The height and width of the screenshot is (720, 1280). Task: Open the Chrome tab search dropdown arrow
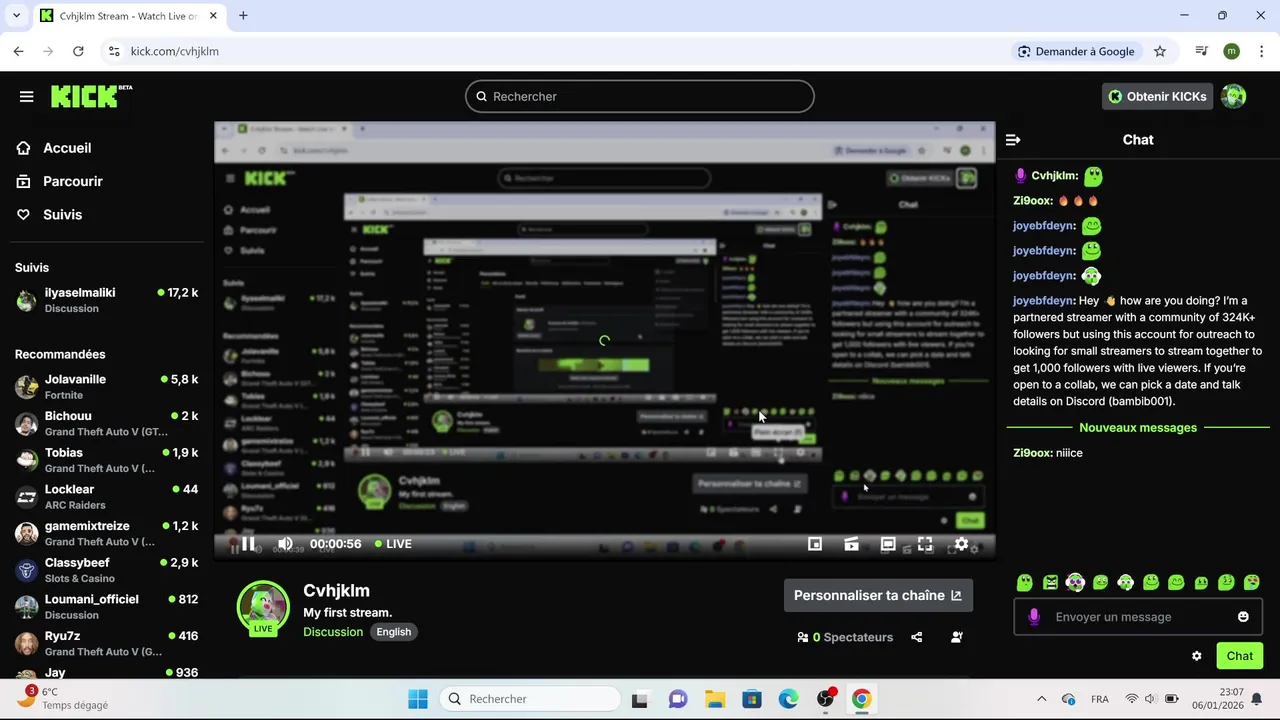(x=16, y=16)
